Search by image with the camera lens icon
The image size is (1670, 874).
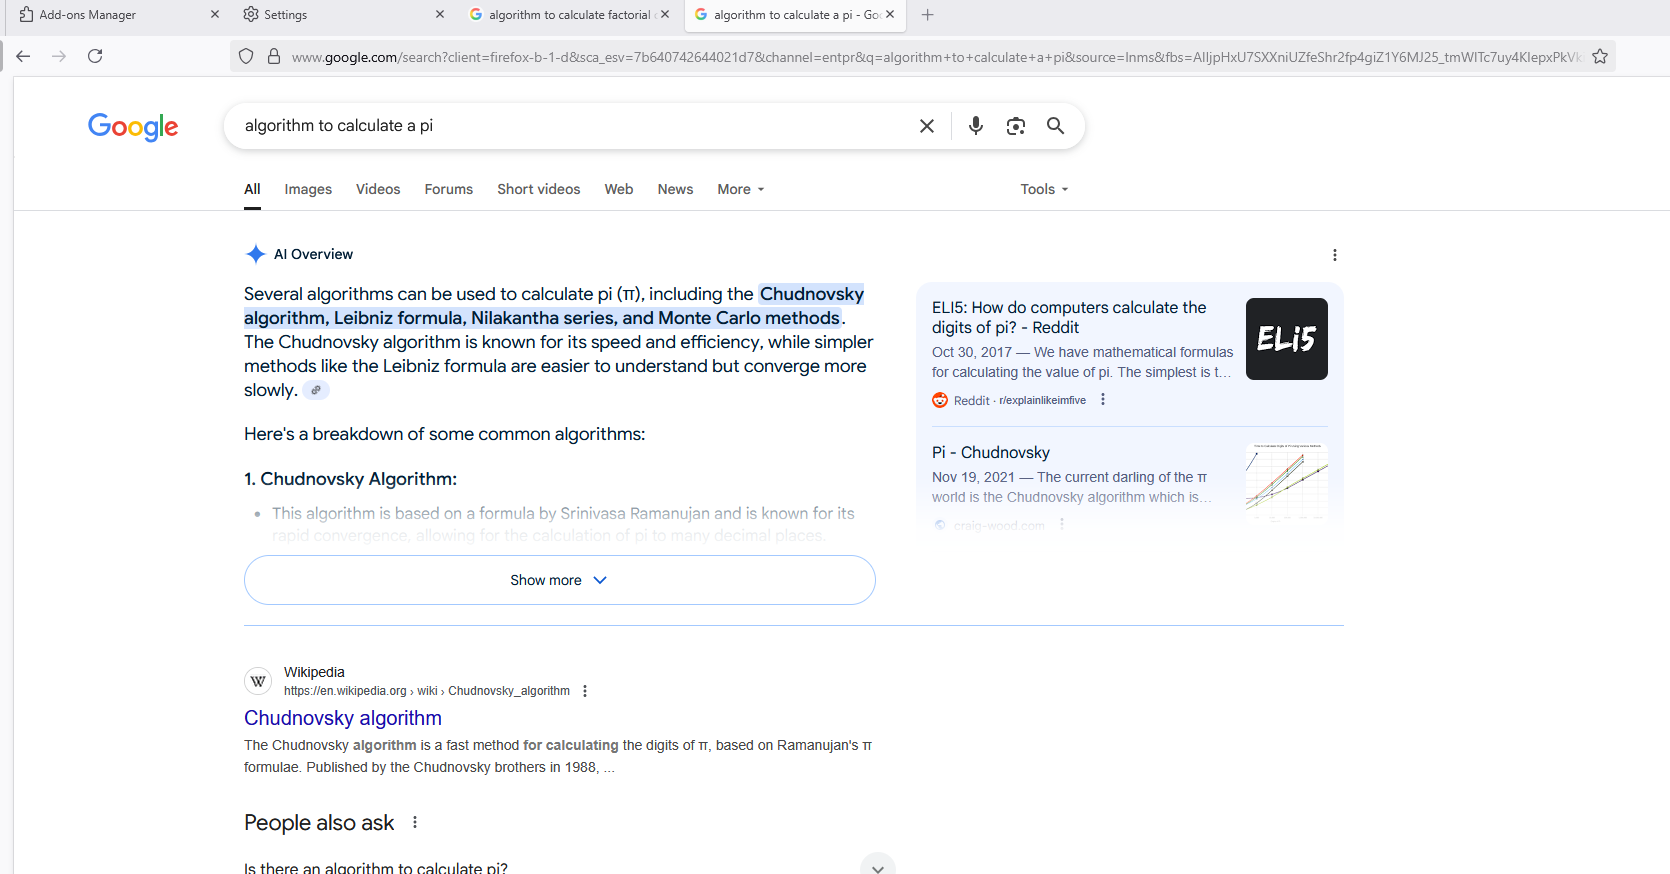point(1016,126)
